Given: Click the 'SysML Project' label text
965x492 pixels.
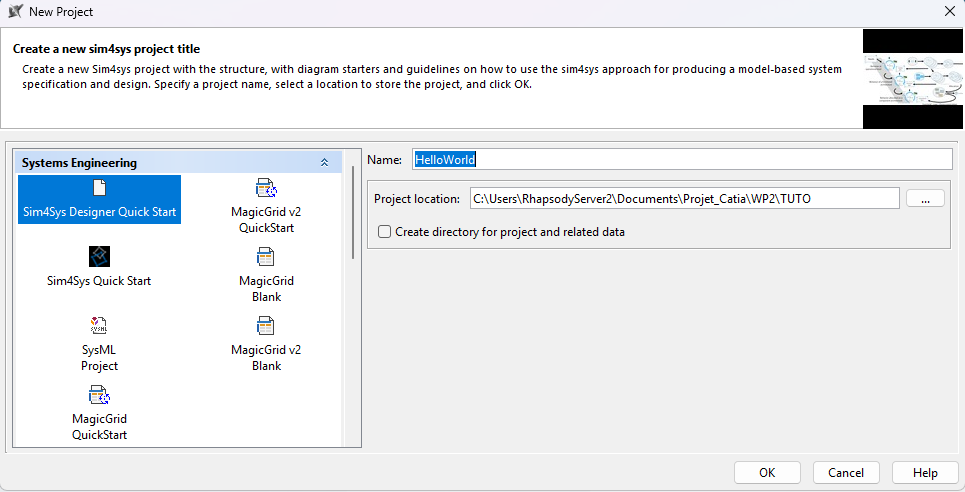Looking at the screenshot, I should (99, 358).
